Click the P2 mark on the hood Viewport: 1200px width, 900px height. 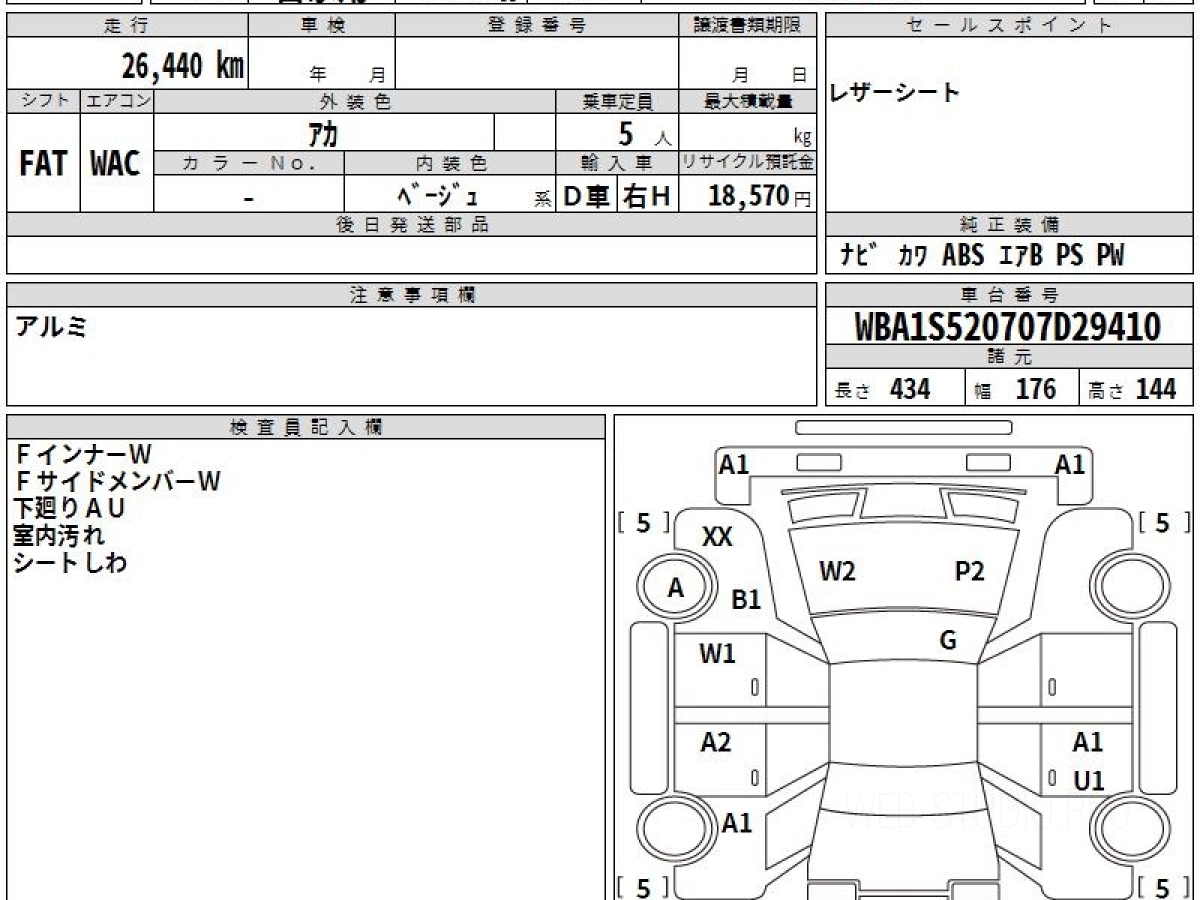[x=970, y=571]
